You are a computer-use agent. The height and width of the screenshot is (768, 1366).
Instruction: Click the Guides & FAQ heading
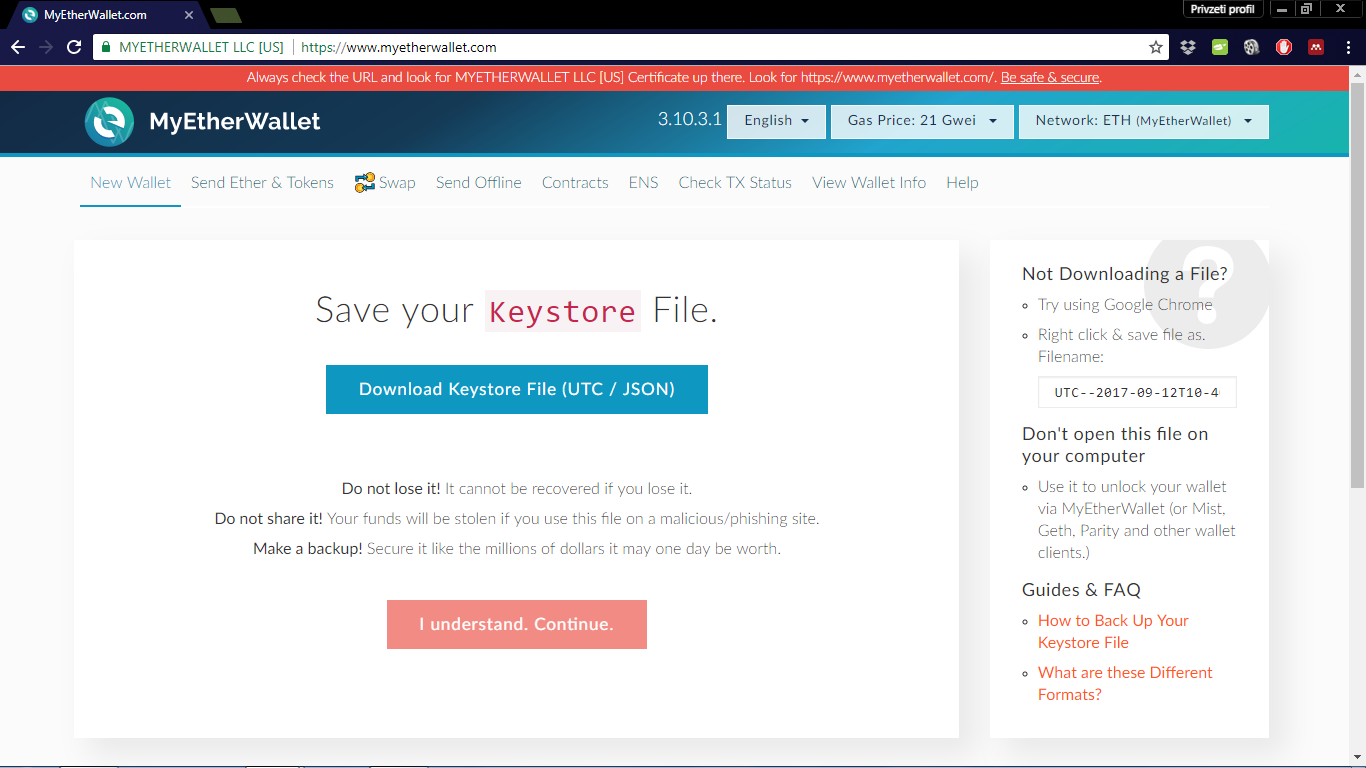1081,590
